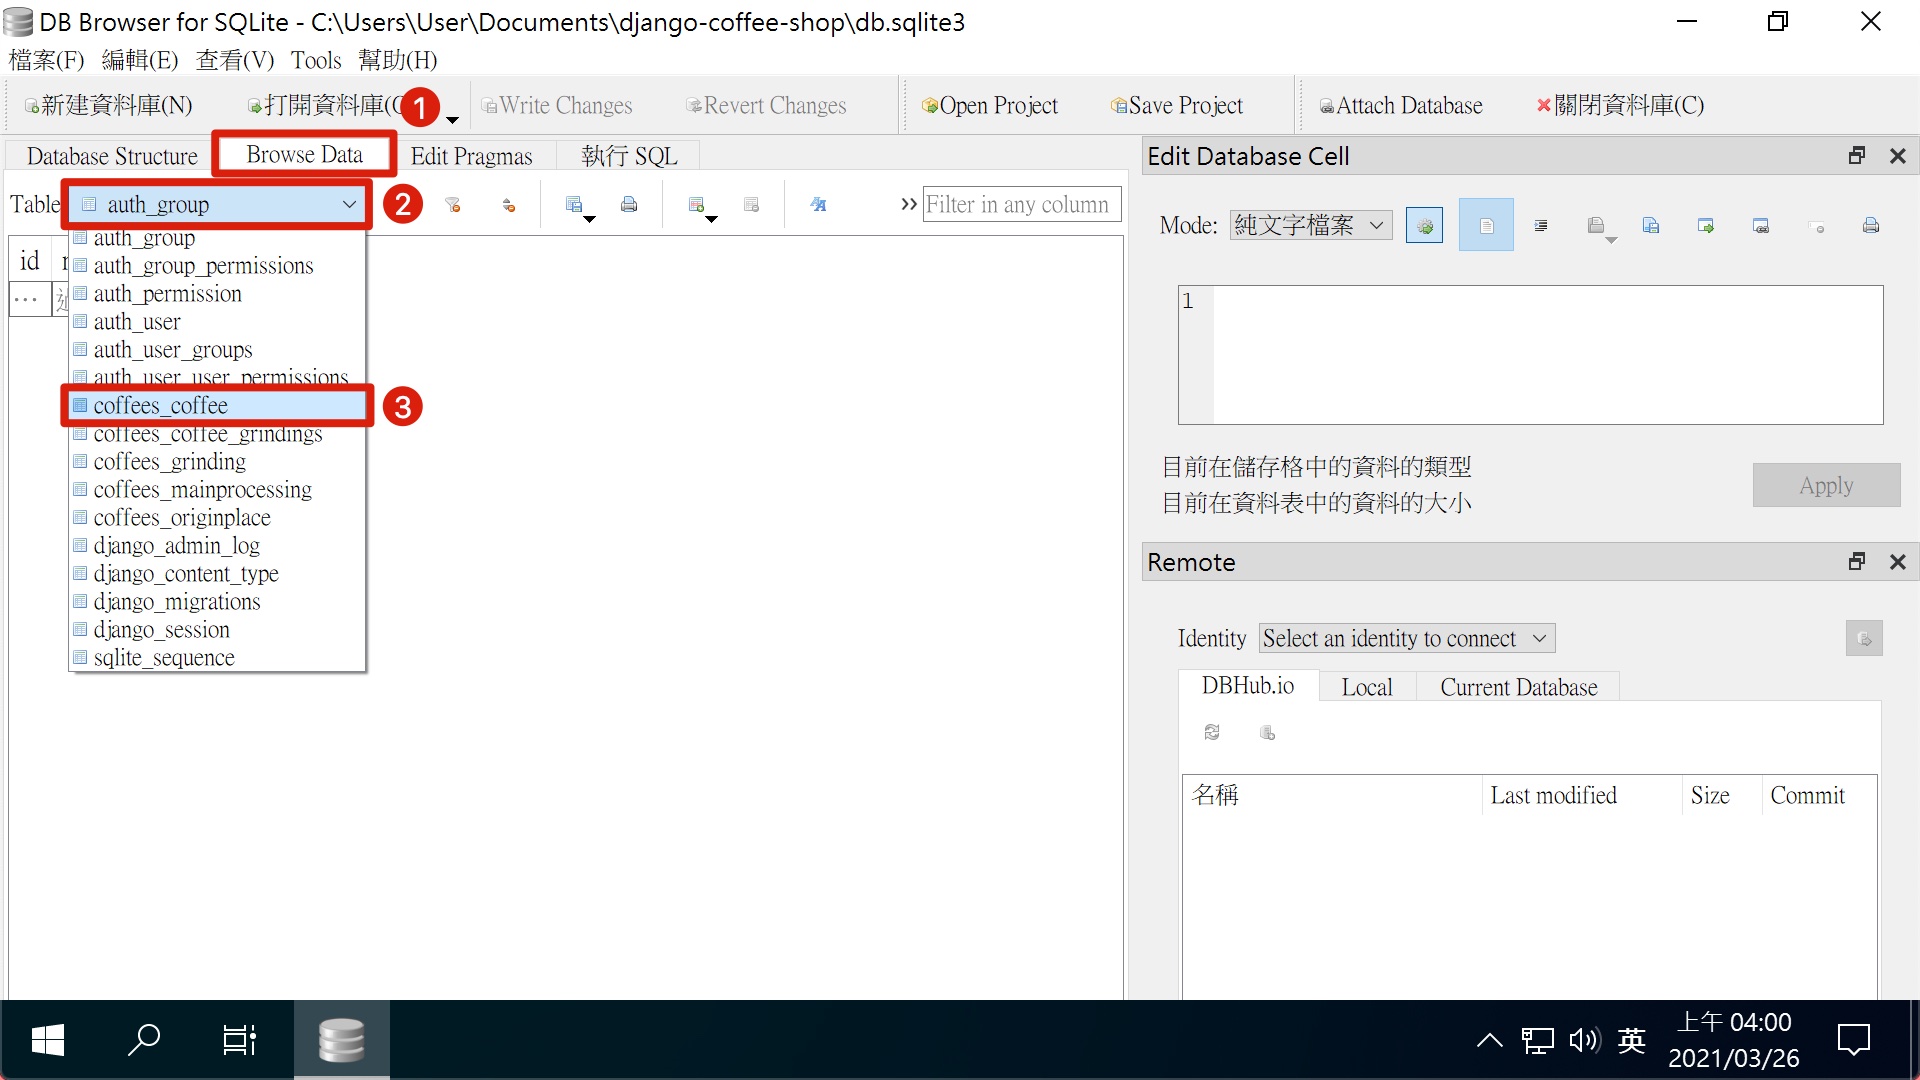Switch to 執行 SQL tab
Image resolution: width=1920 pixels, height=1080 pixels.
[x=629, y=156]
